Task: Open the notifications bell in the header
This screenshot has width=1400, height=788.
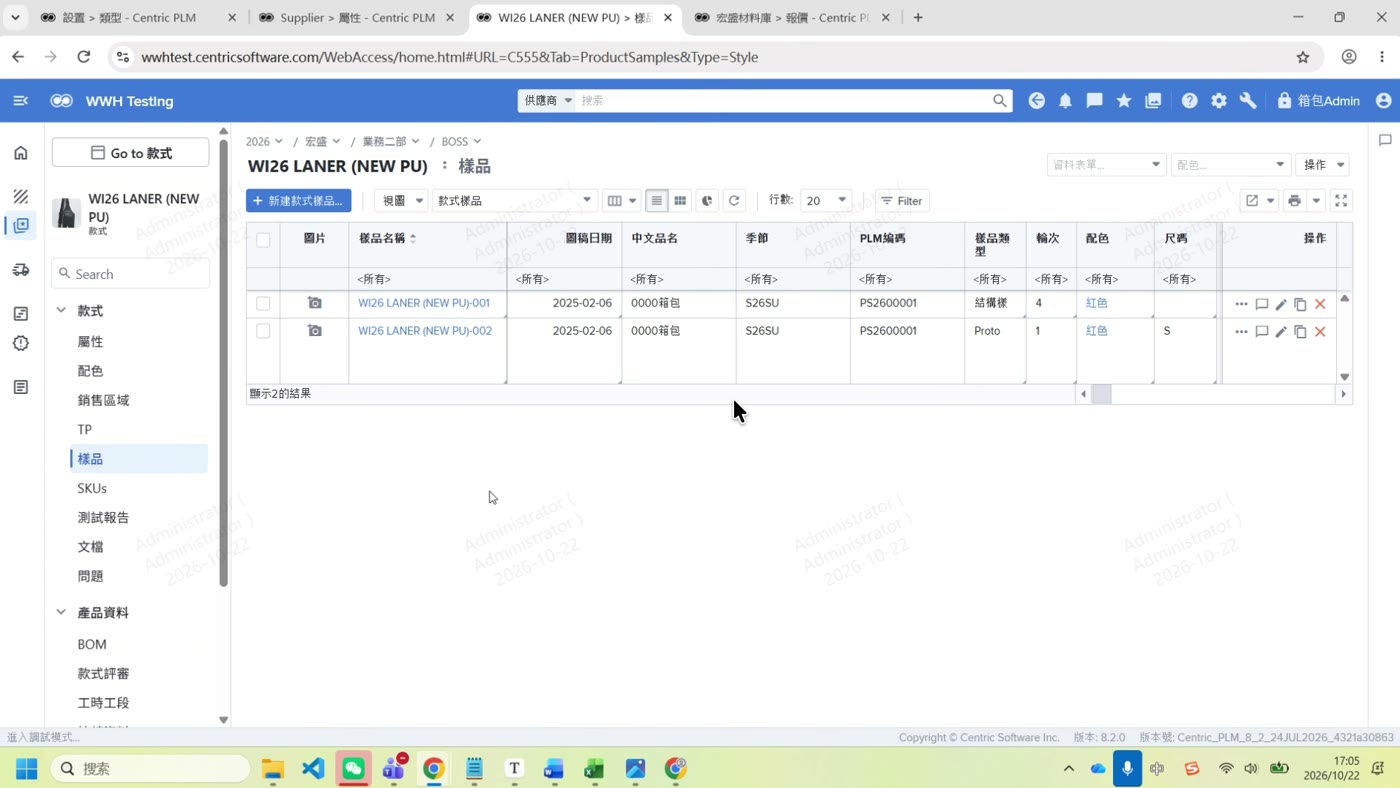Action: [x=1065, y=101]
